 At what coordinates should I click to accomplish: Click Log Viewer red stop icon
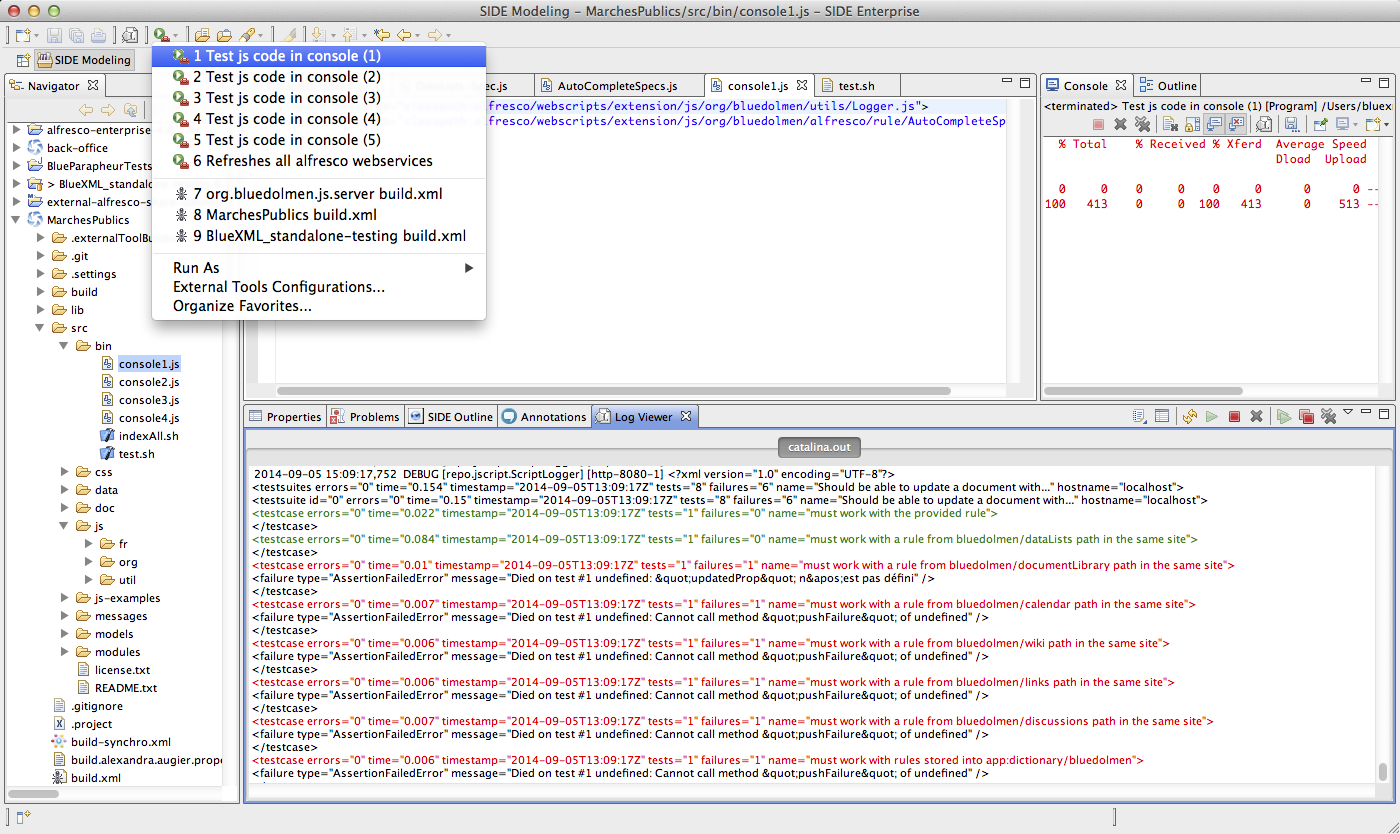pyautogui.click(x=1234, y=416)
